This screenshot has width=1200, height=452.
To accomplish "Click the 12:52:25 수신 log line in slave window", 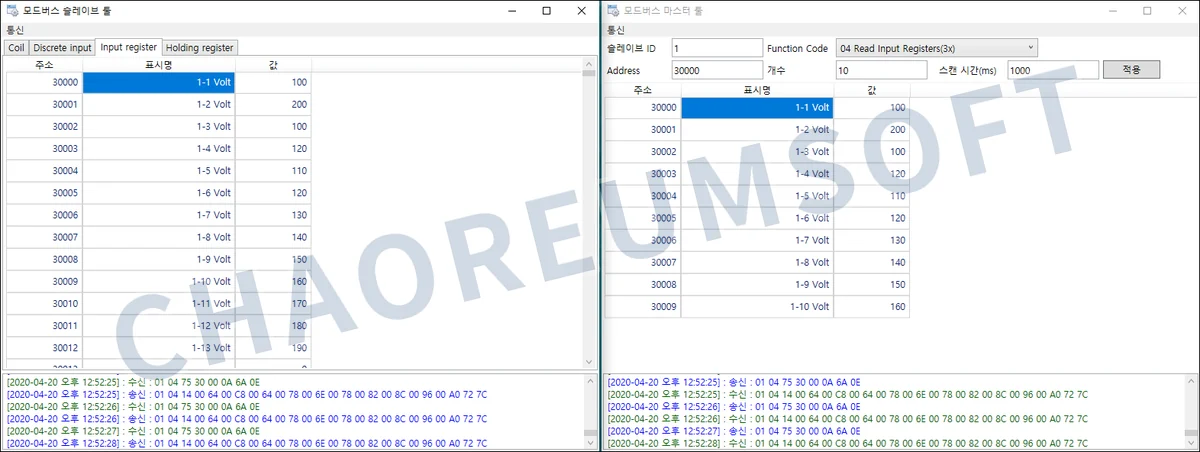I will pyautogui.click(x=133, y=381).
